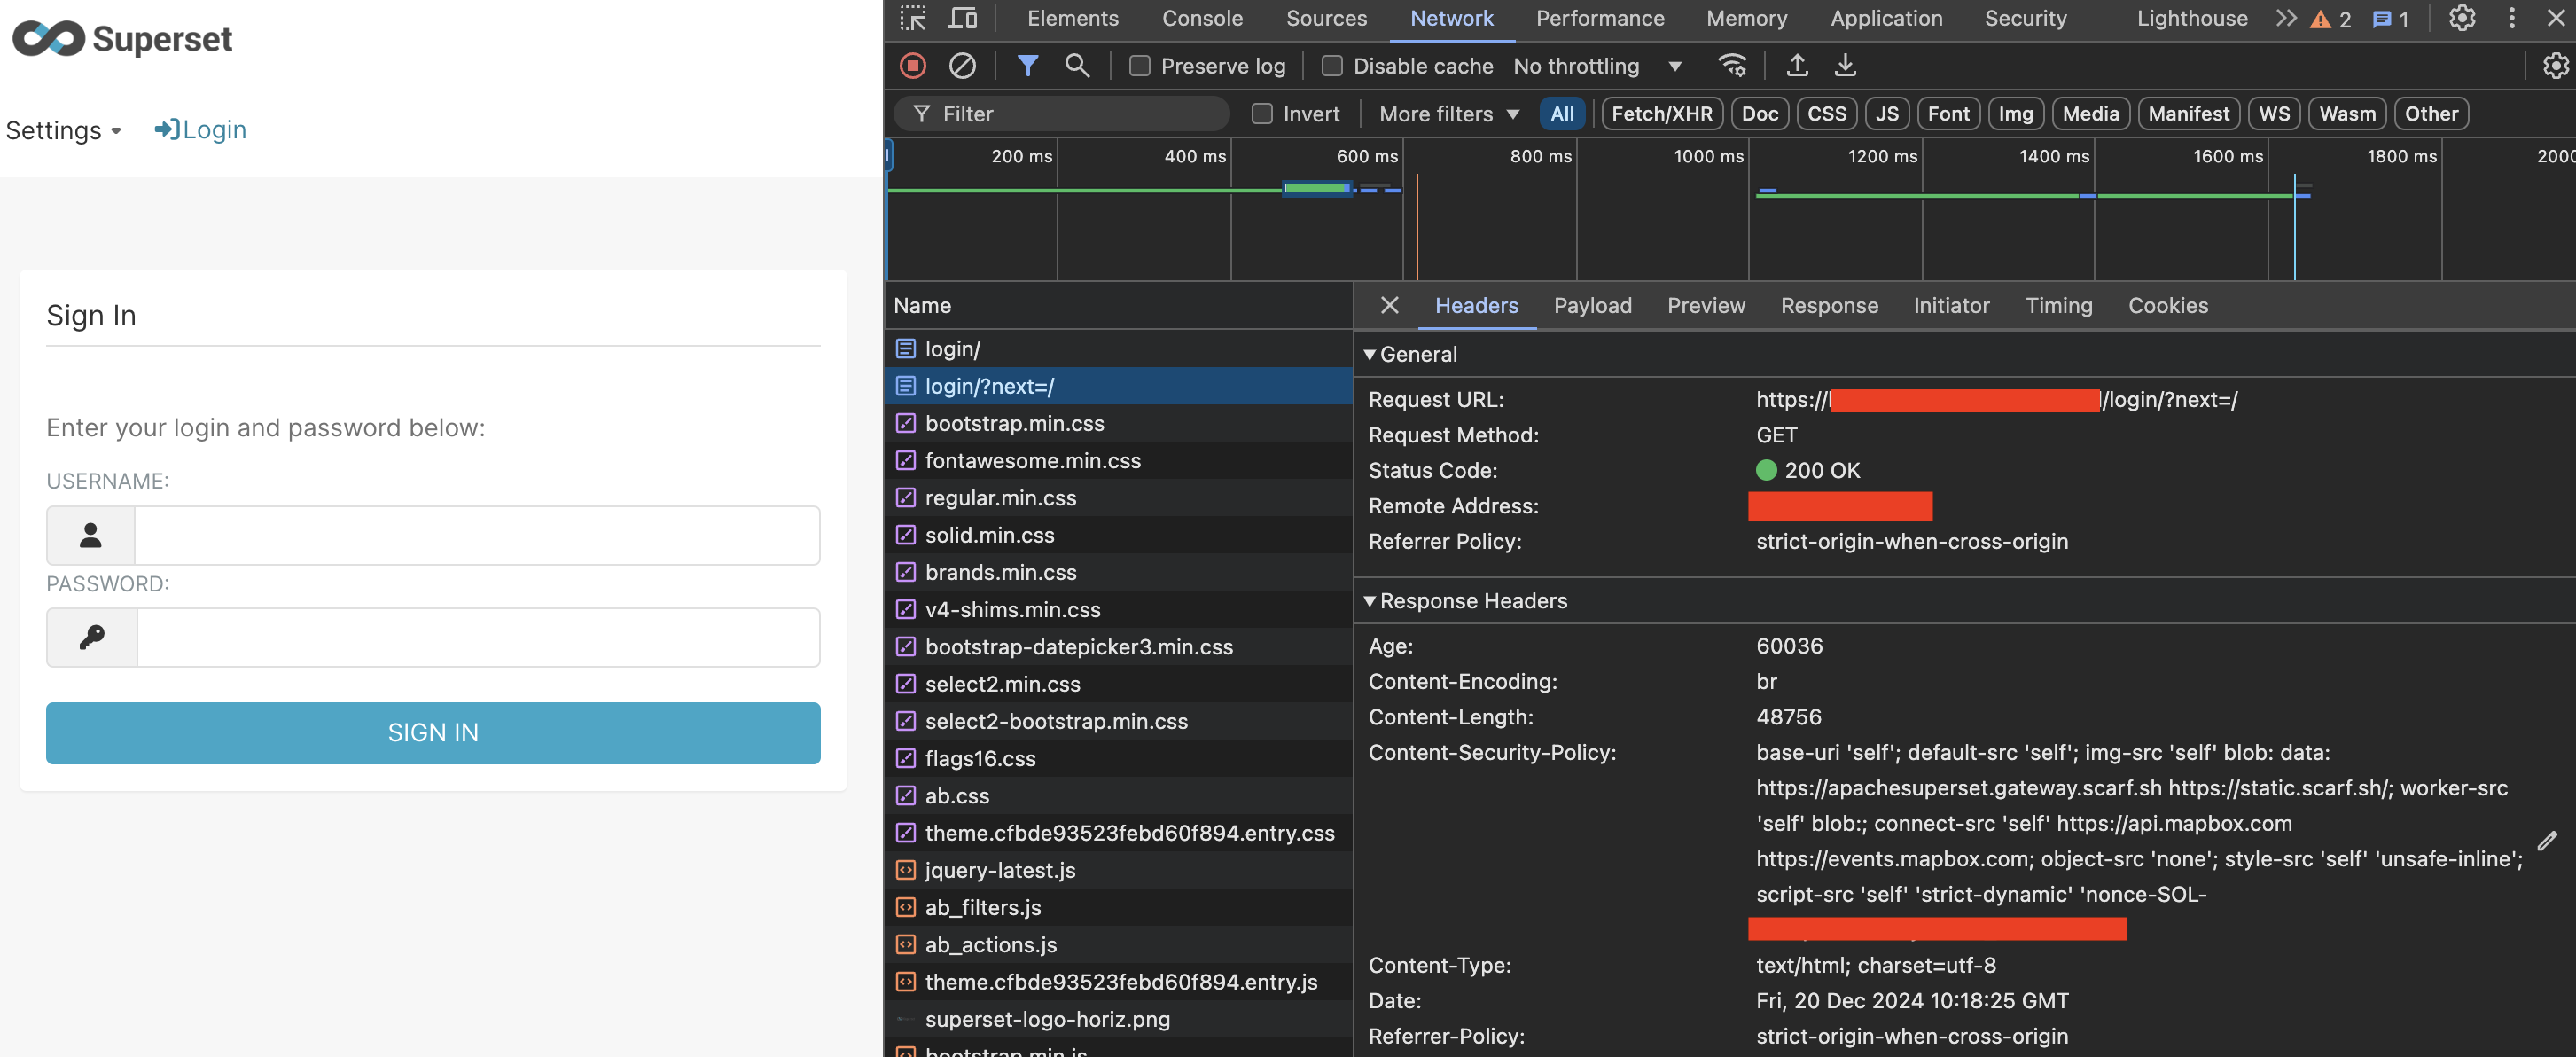Filter requests by WS type

click(x=2274, y=114)
